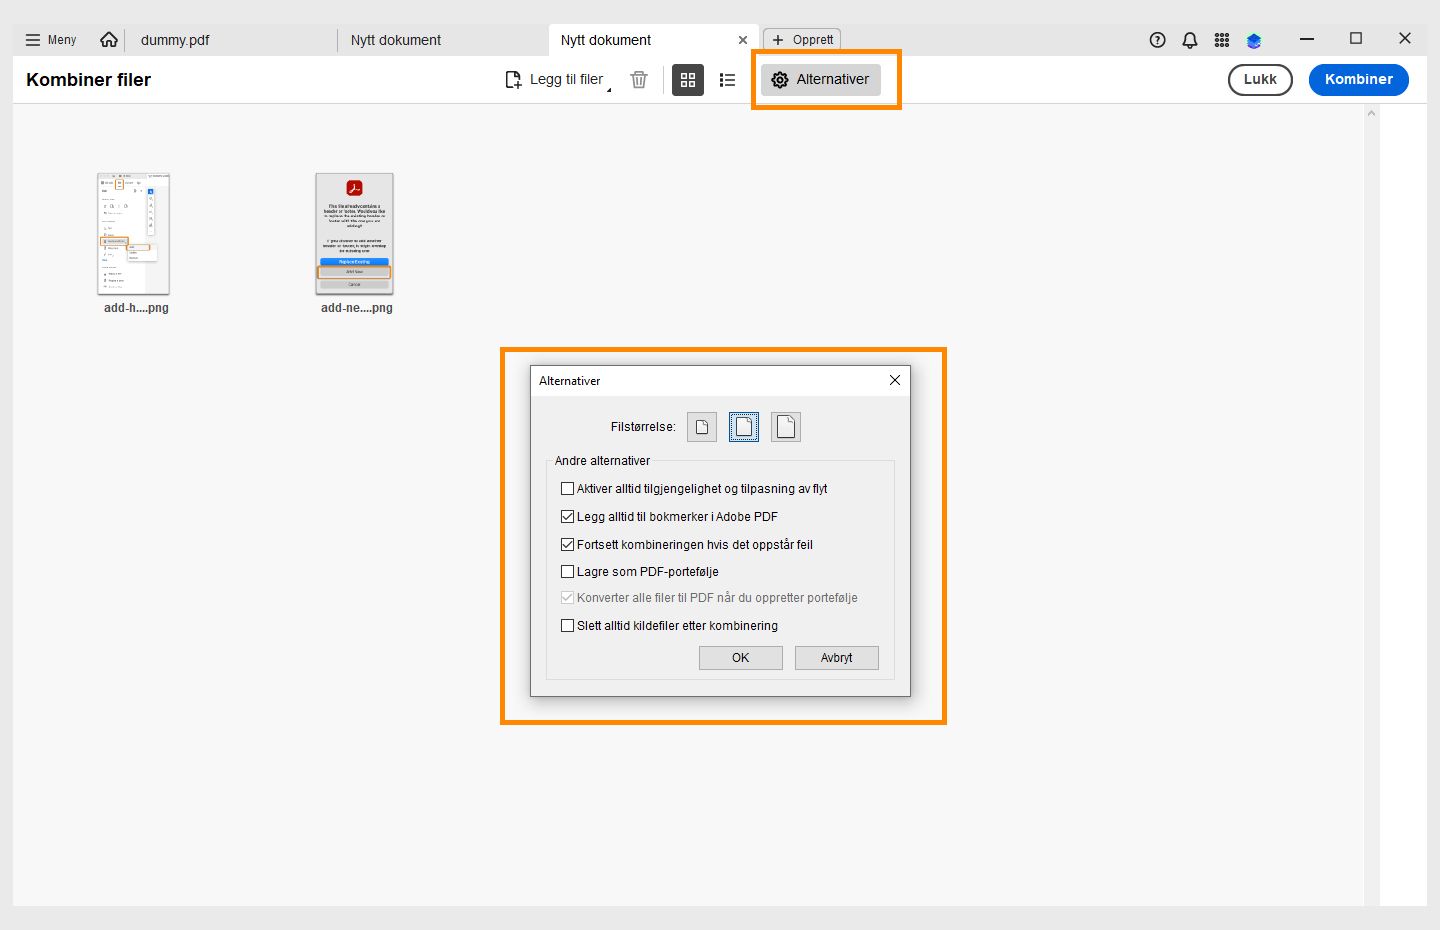The width and height of the screenshot is (1440, 930).
Task: Click Avbryt in the Alternativer dialog
Action: click(837, 658)
